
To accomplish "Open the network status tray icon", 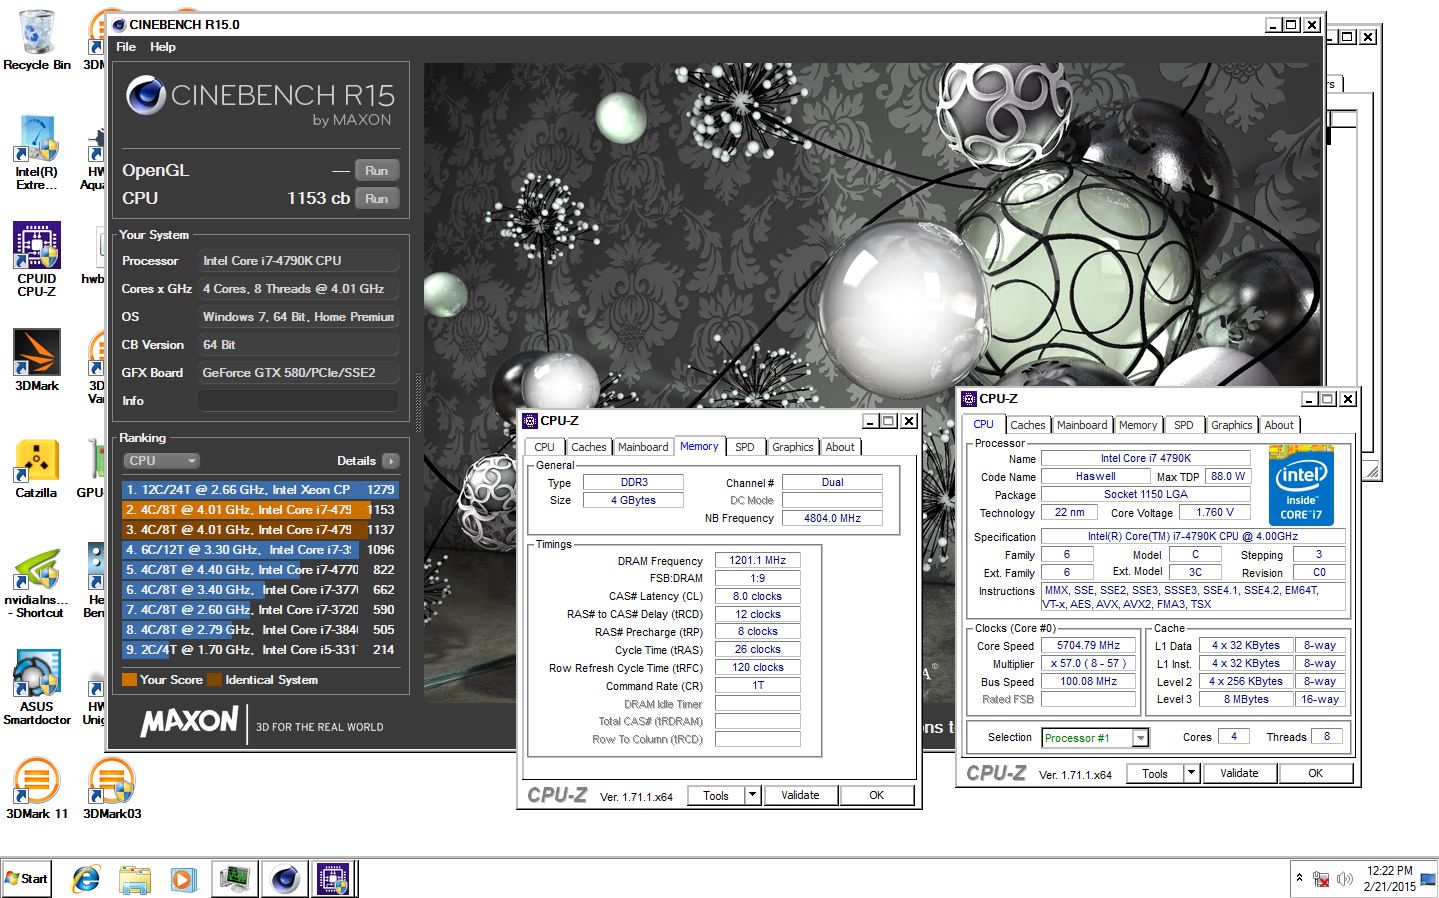I will click(x=1321, y=879).
